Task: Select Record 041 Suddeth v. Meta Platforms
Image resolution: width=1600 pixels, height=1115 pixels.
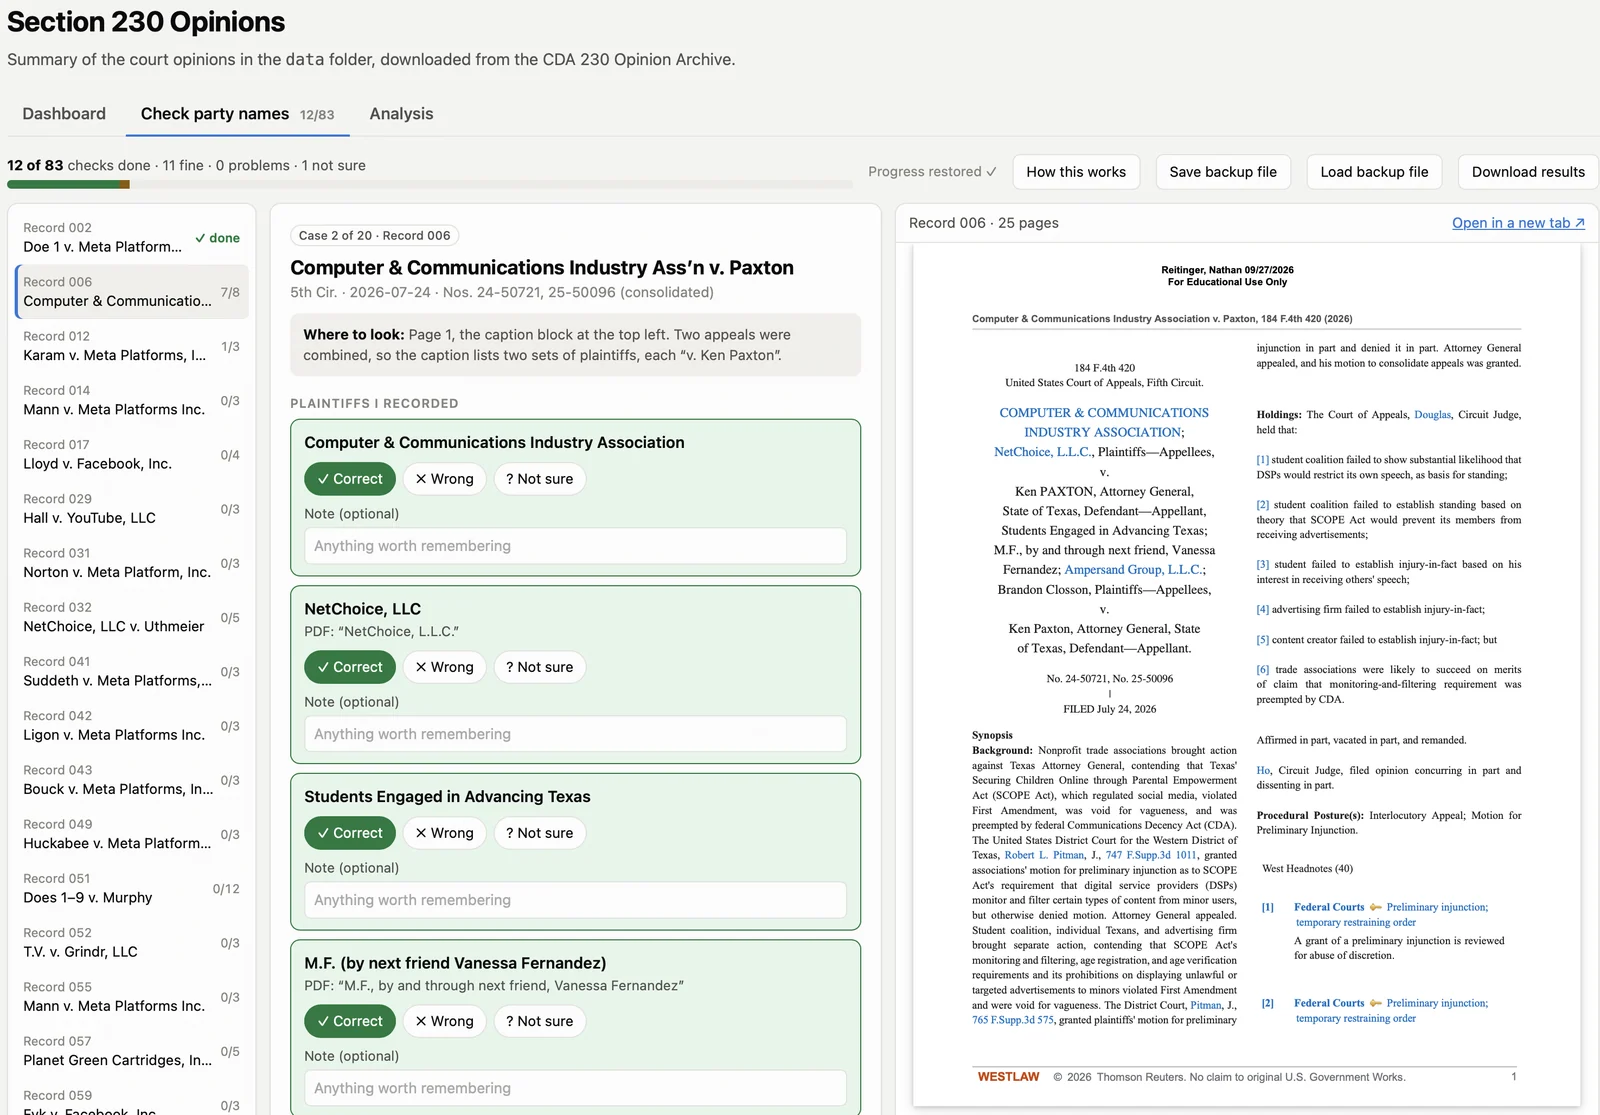Action: (132, 671)
